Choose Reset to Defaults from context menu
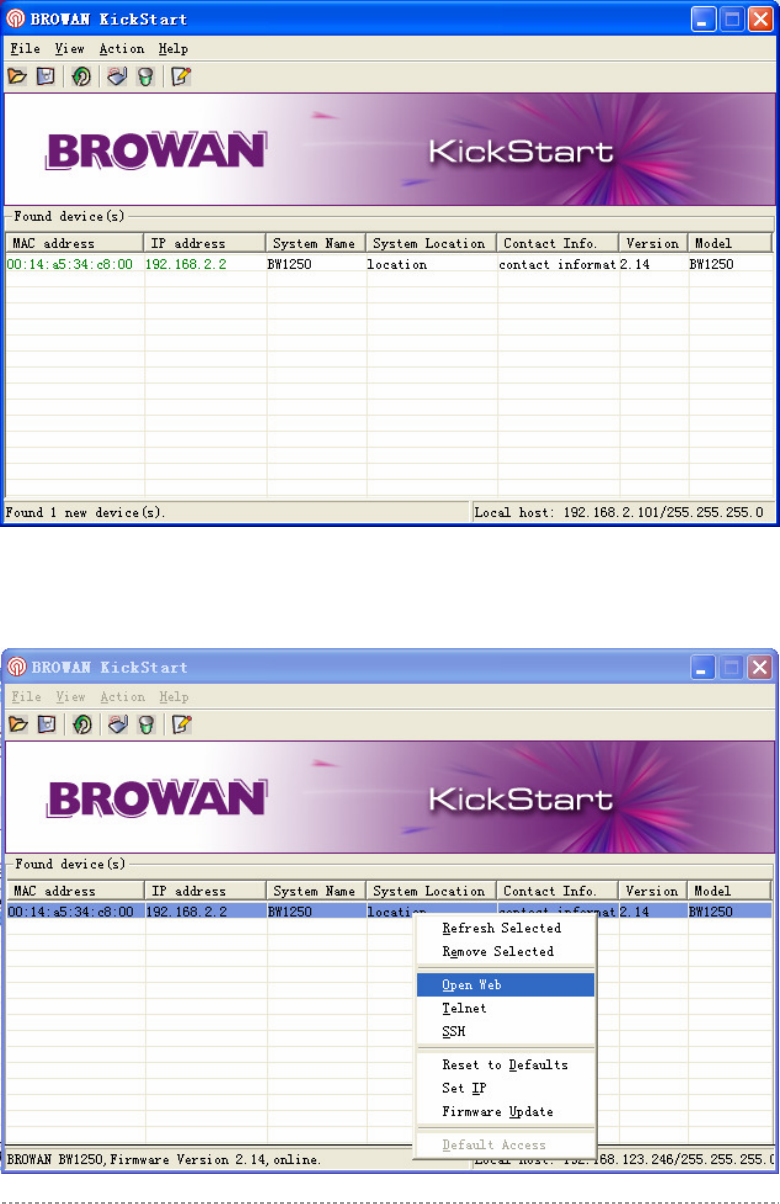780x1204 pixels. tap(505, 1065)
